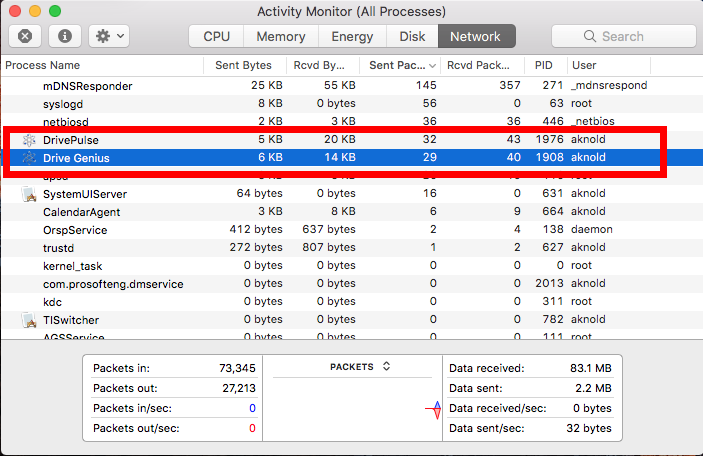Select the Disk tab
Image resolution: width=703 pixels, height=456 pixels.
click(412, 36)
